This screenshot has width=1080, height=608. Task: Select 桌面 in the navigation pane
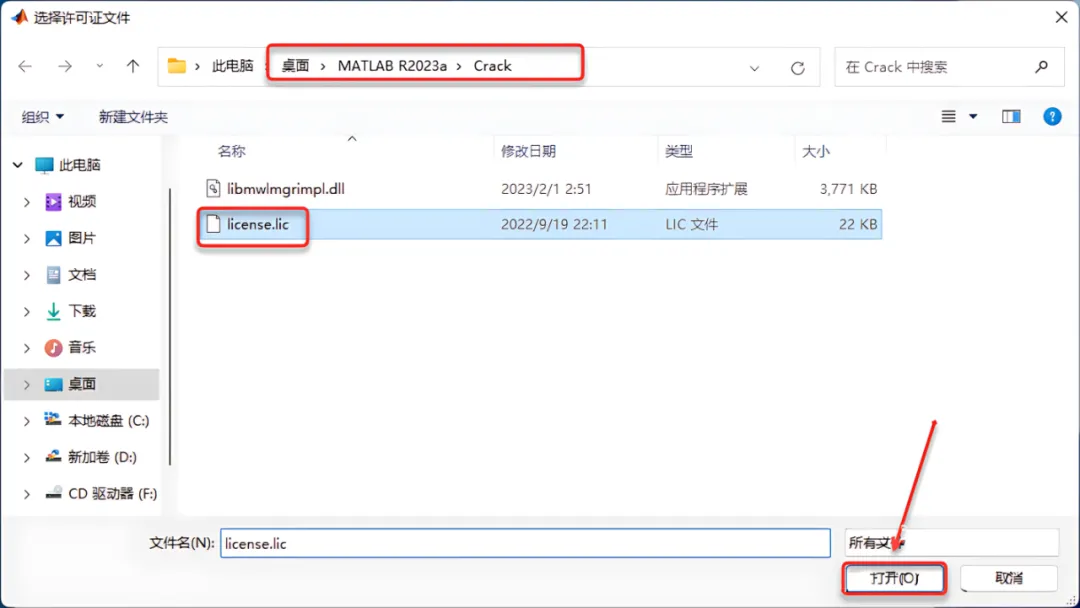(82, 384)
